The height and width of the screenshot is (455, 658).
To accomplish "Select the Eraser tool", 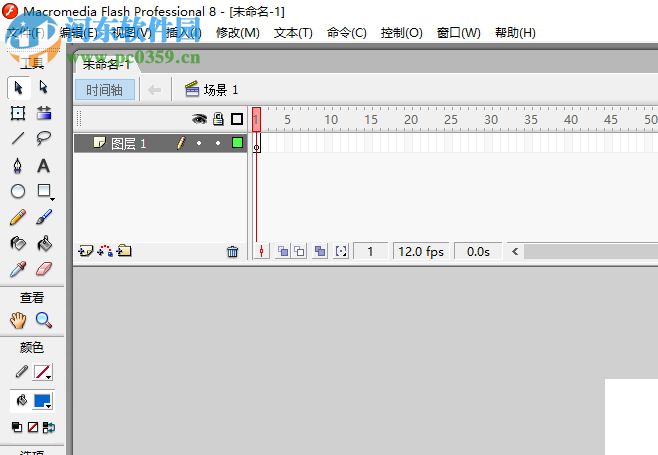I will pos(44,269).
